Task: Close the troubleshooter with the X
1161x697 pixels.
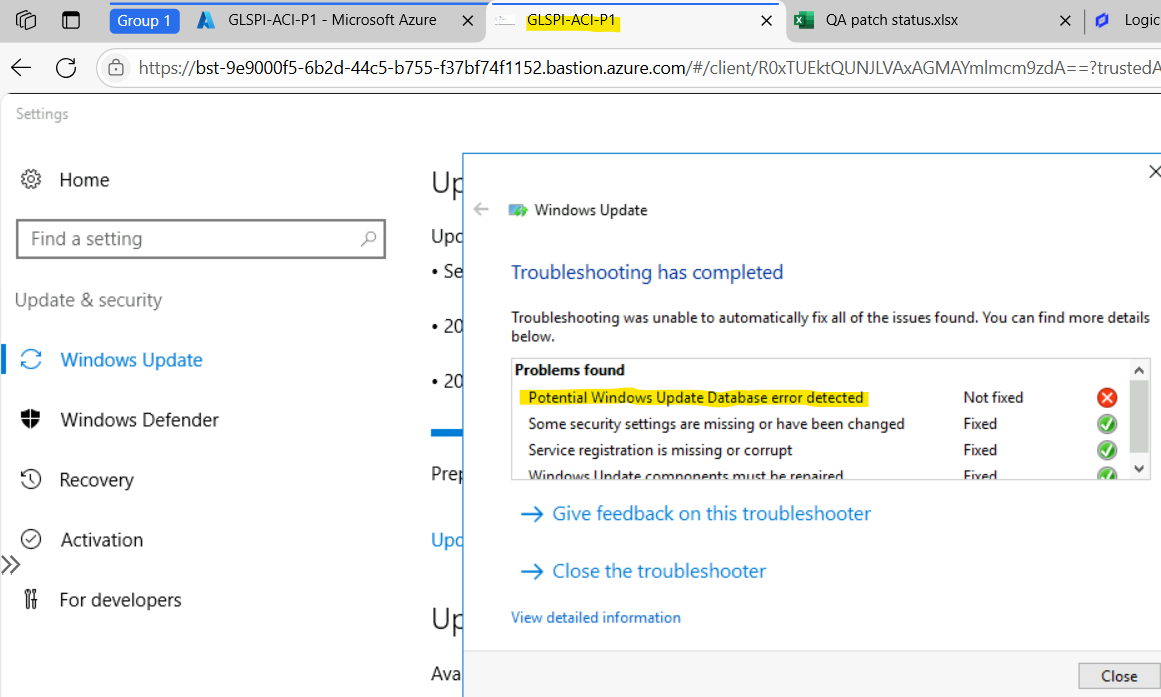Action: [1154, 172]
